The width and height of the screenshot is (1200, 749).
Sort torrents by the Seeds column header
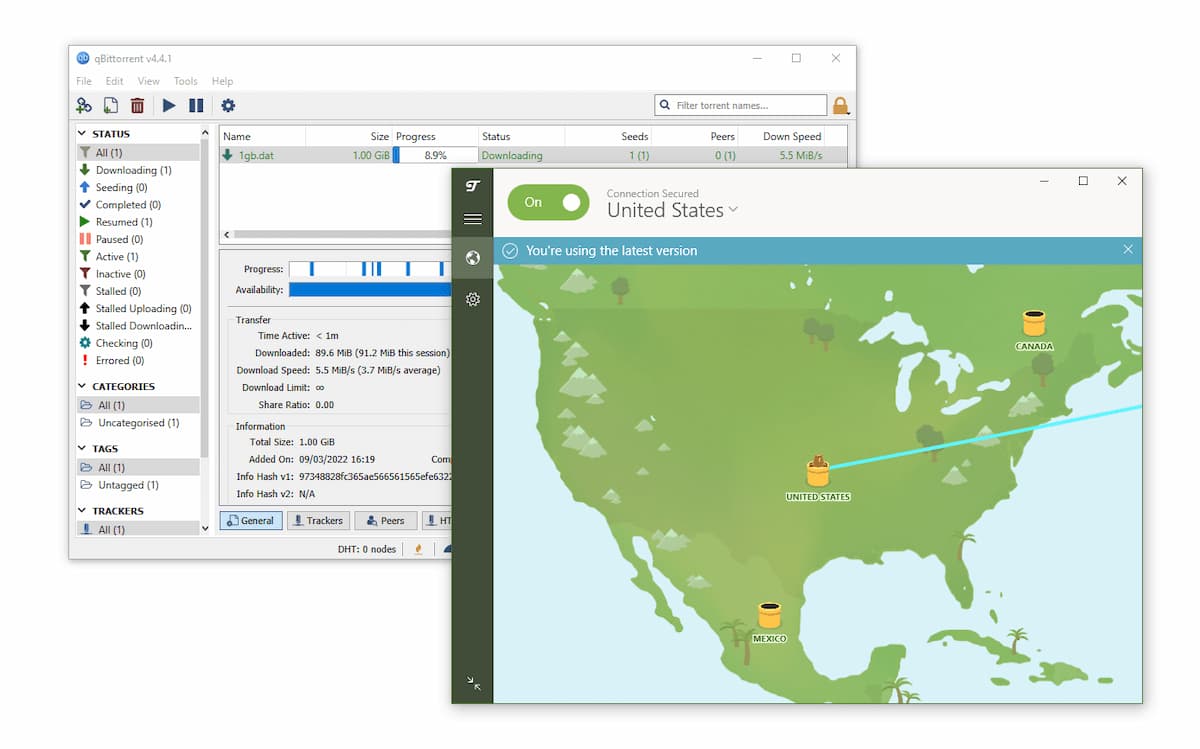(608, 136)
